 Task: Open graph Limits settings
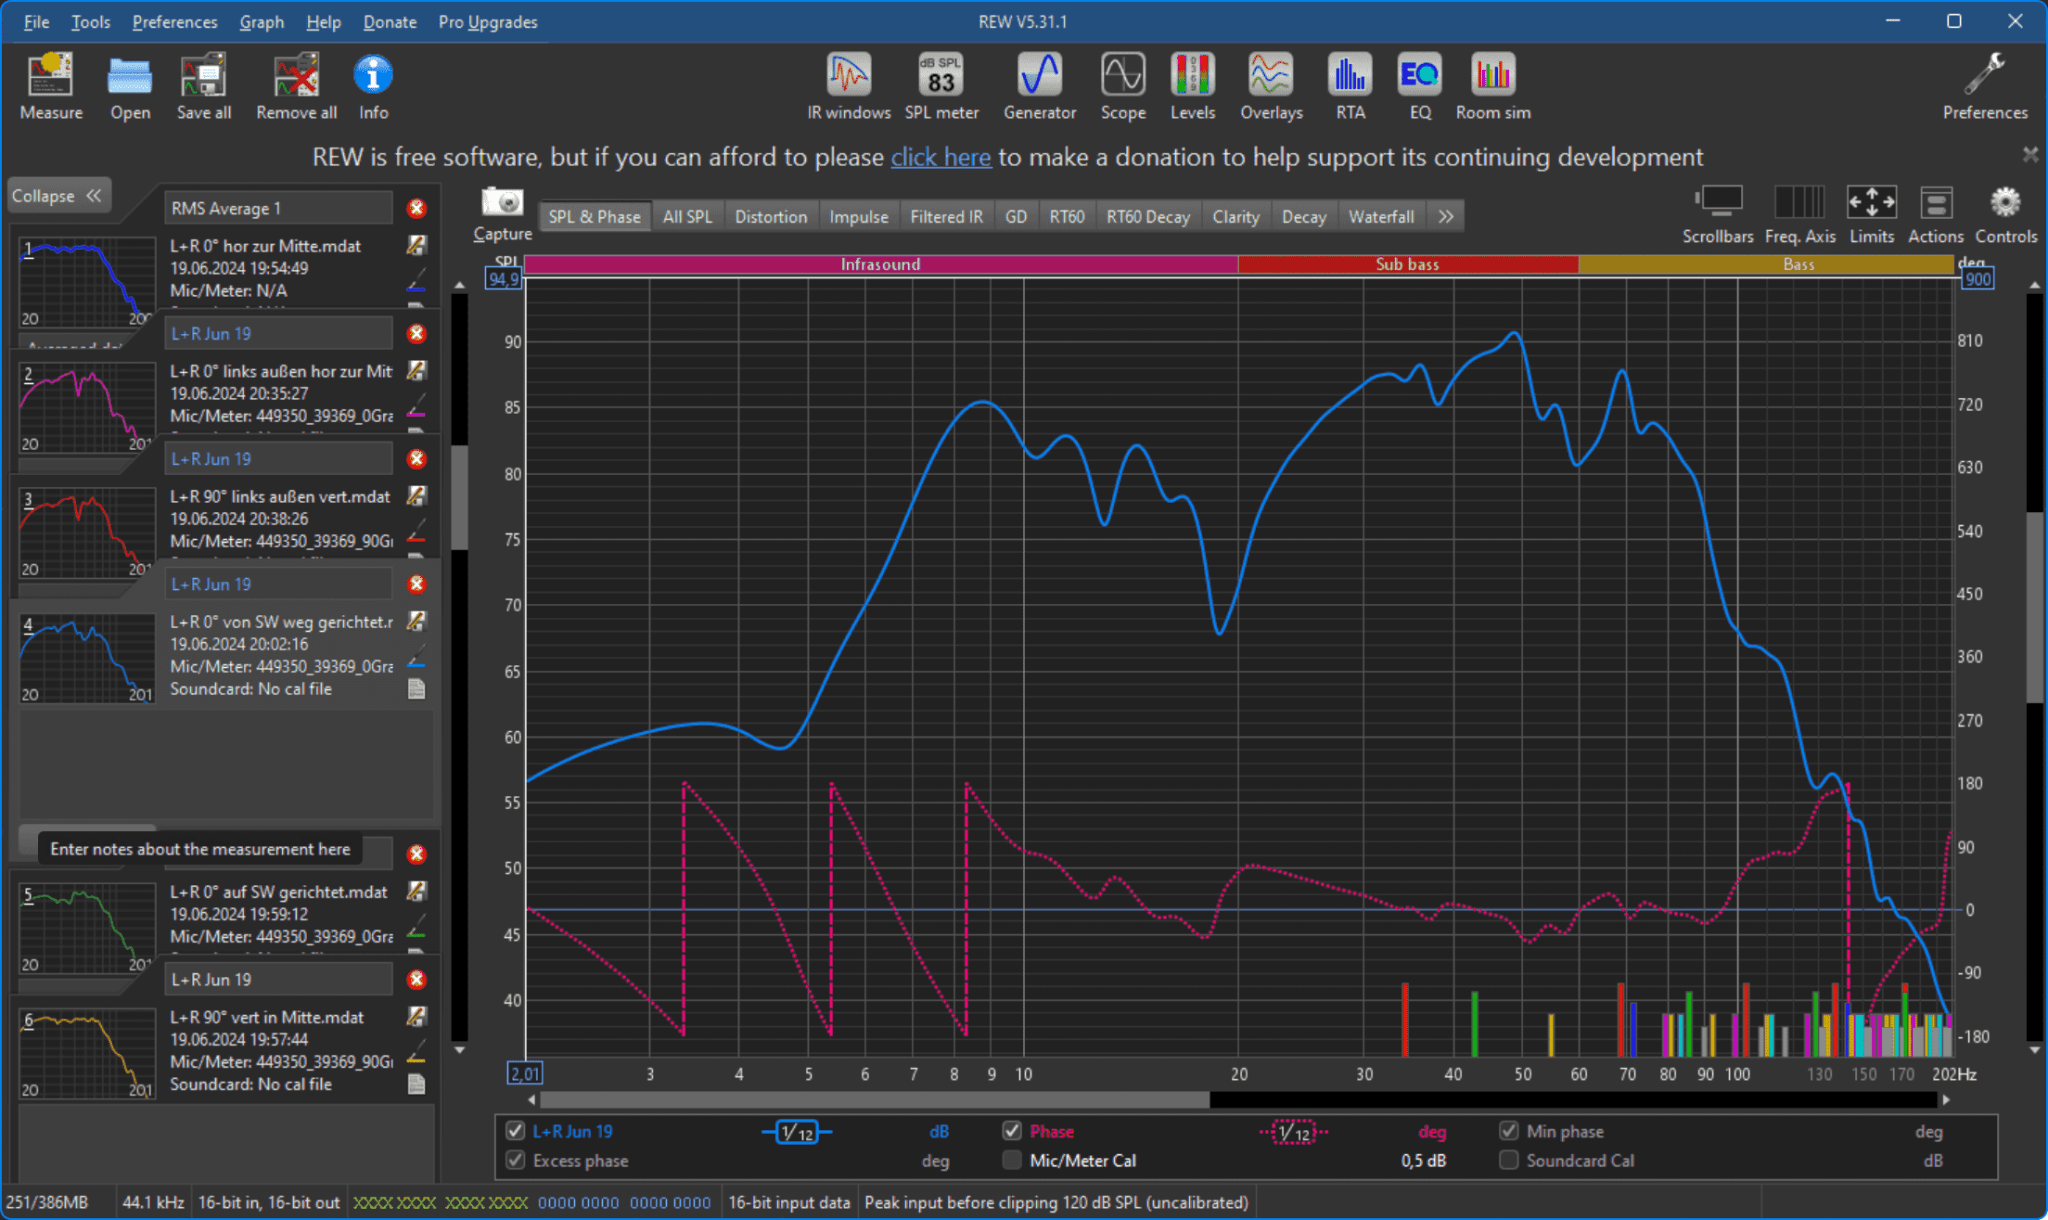point(1872,214)
